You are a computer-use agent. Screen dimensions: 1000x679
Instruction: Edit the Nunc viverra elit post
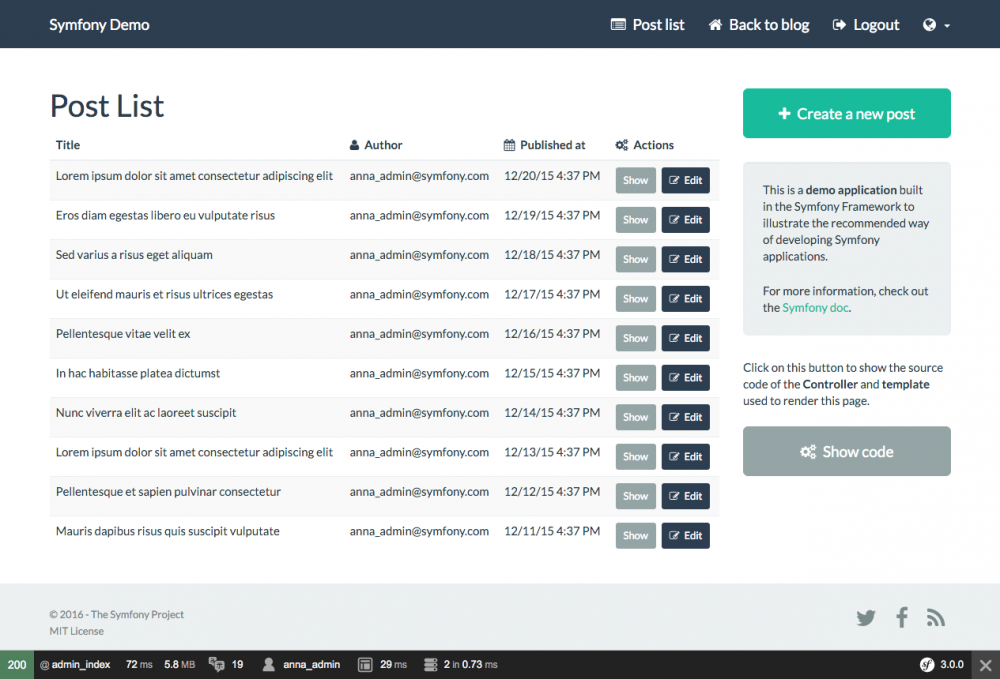(x=686, y=418)
